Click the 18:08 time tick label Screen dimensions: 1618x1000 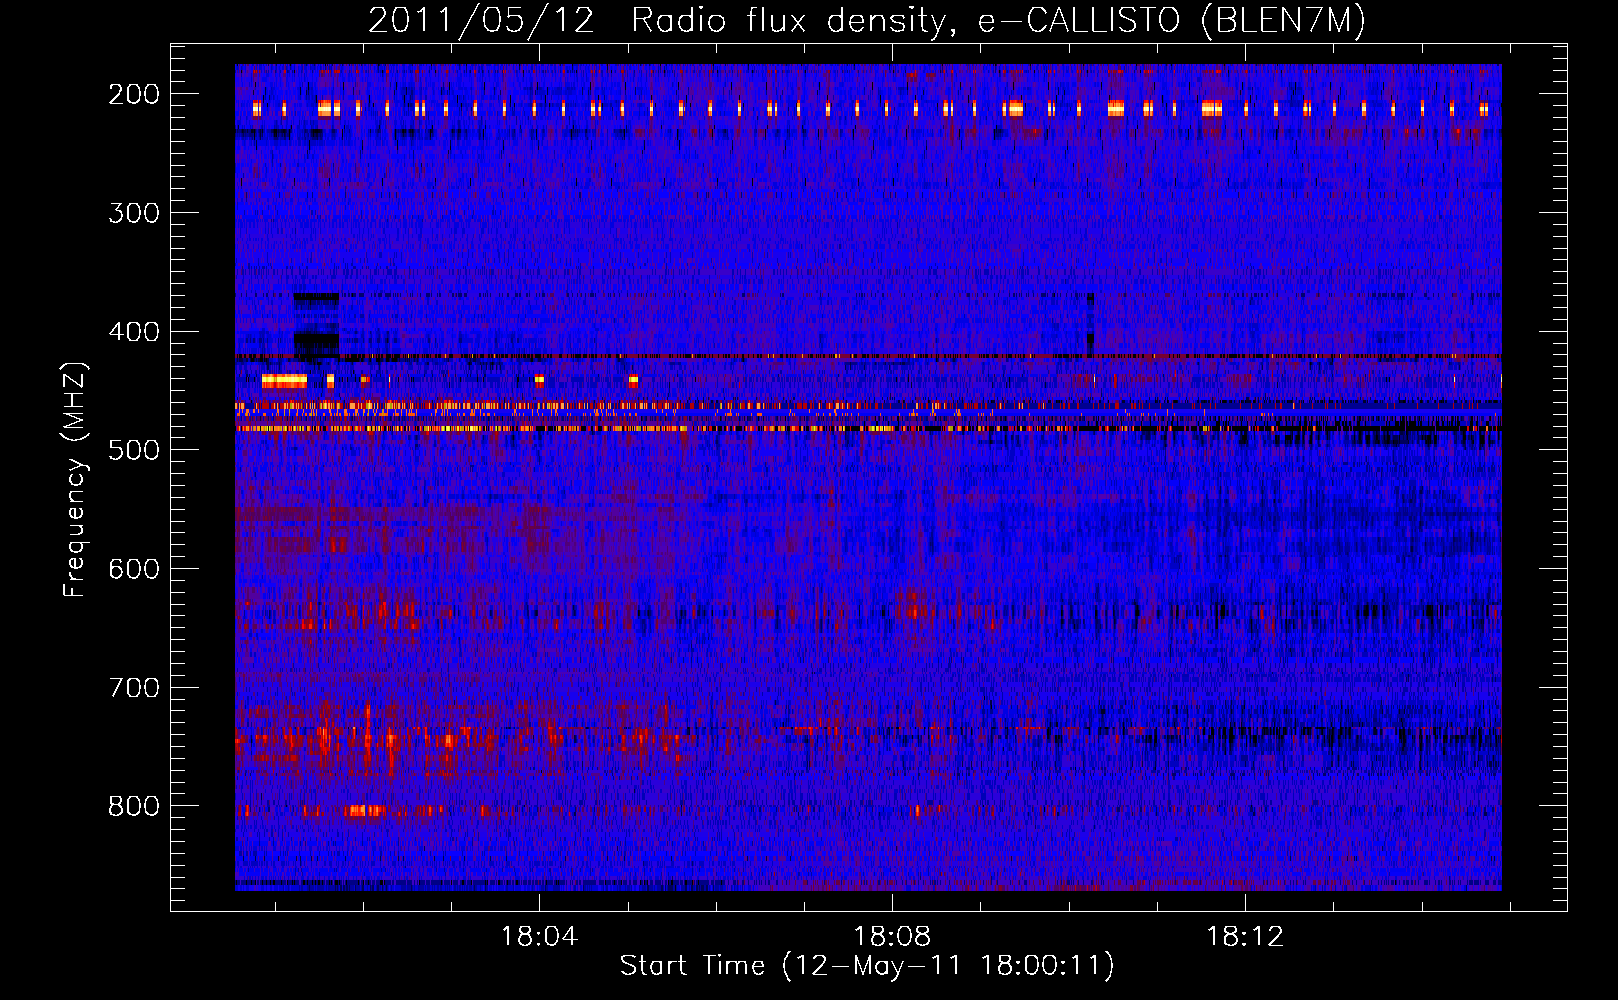(x=892, y=937)
